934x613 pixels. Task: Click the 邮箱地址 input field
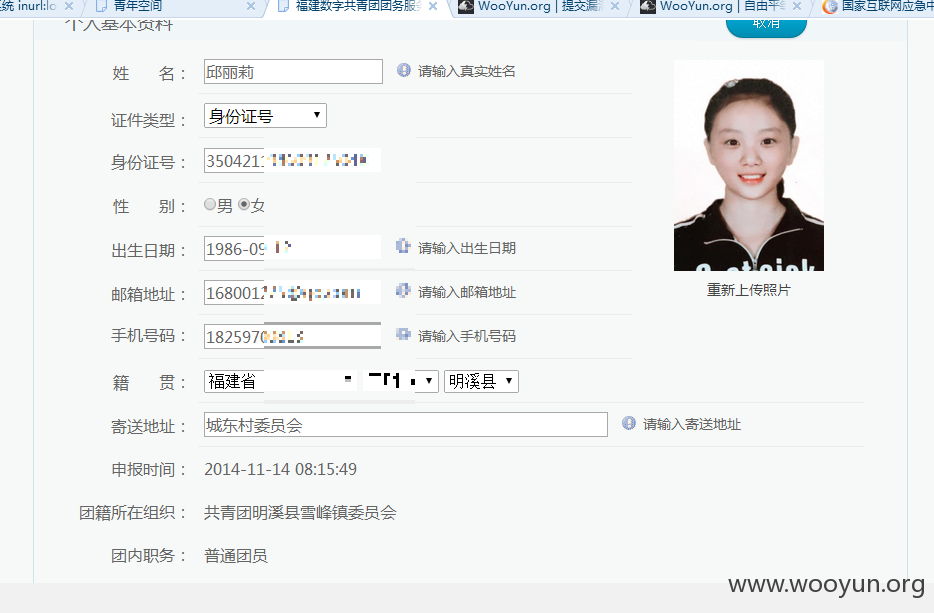pos(293,292)
